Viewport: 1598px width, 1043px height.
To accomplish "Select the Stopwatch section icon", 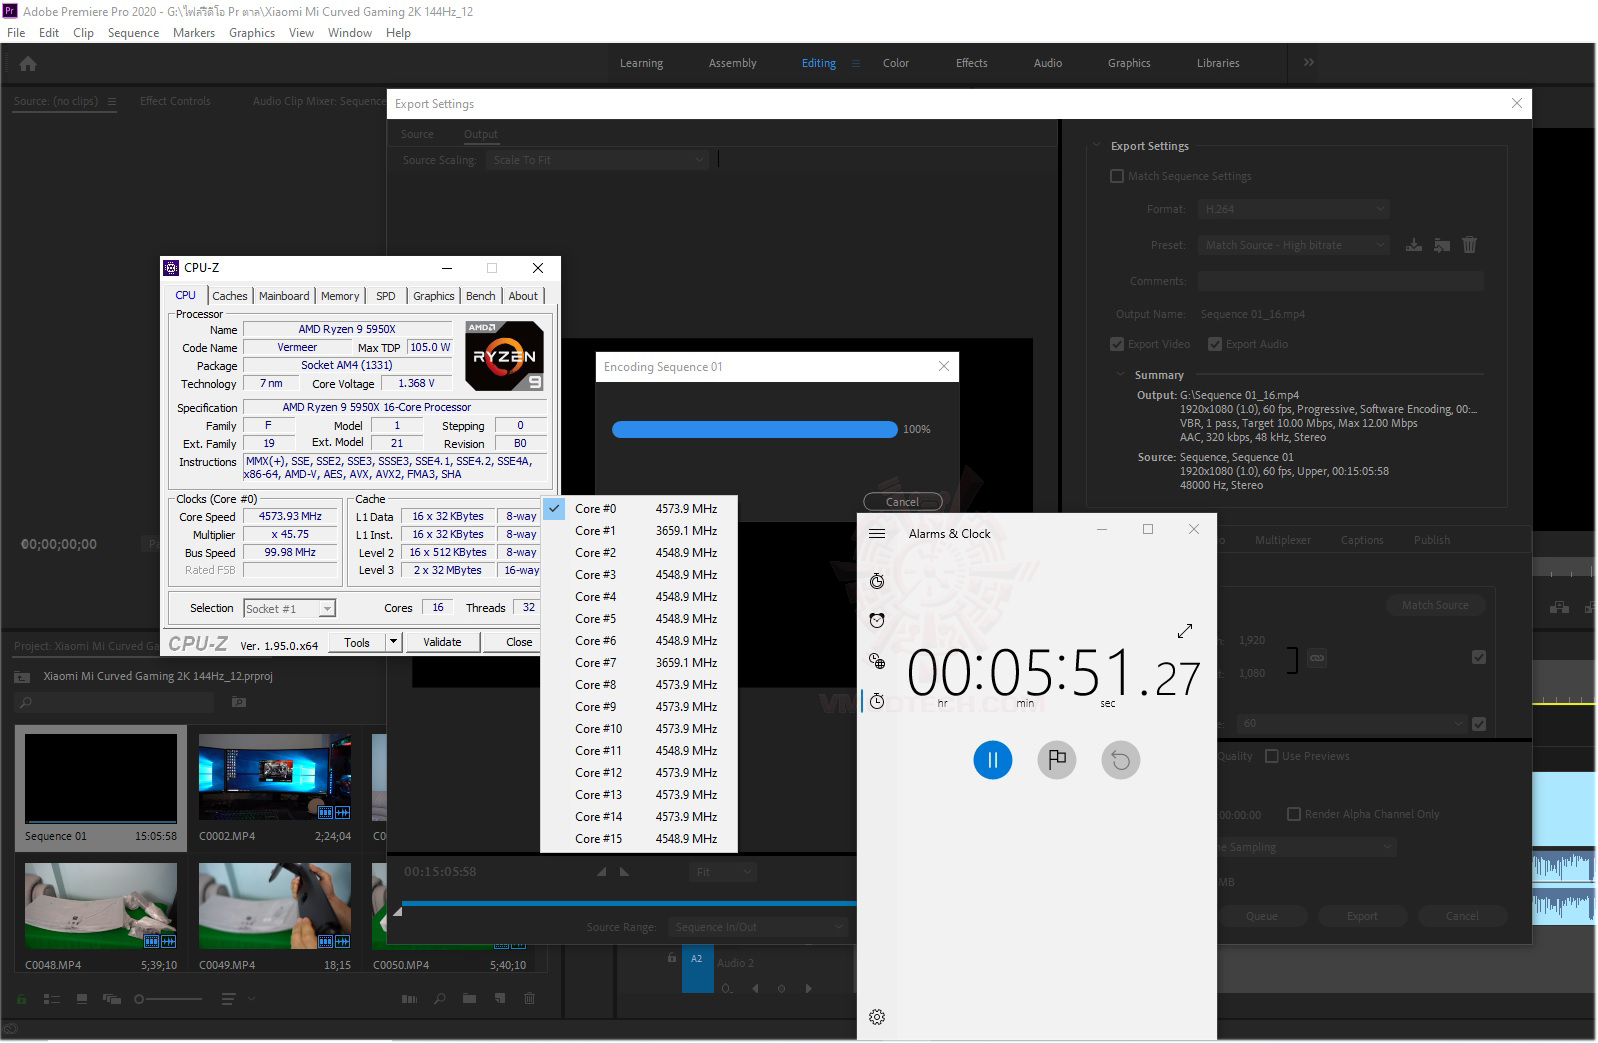I will (x=877, y=701).
